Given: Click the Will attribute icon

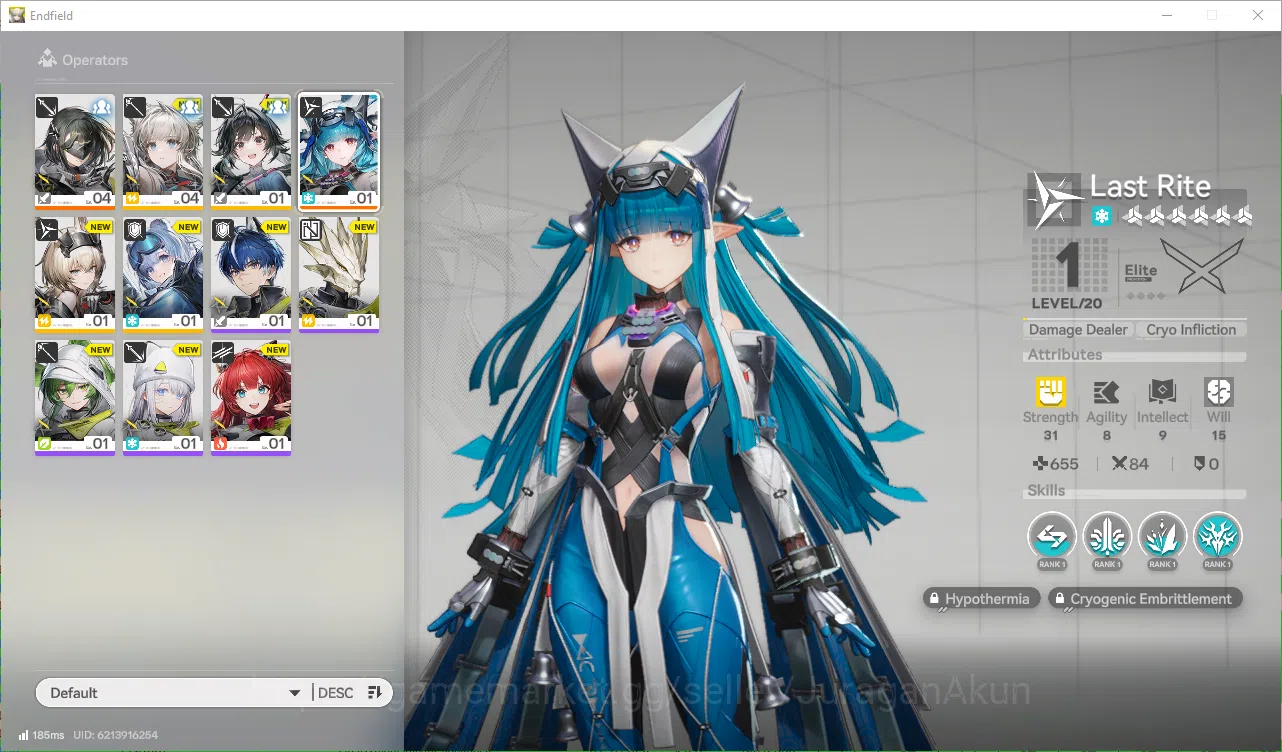Looking at the screenshot, I should 1219,391.
